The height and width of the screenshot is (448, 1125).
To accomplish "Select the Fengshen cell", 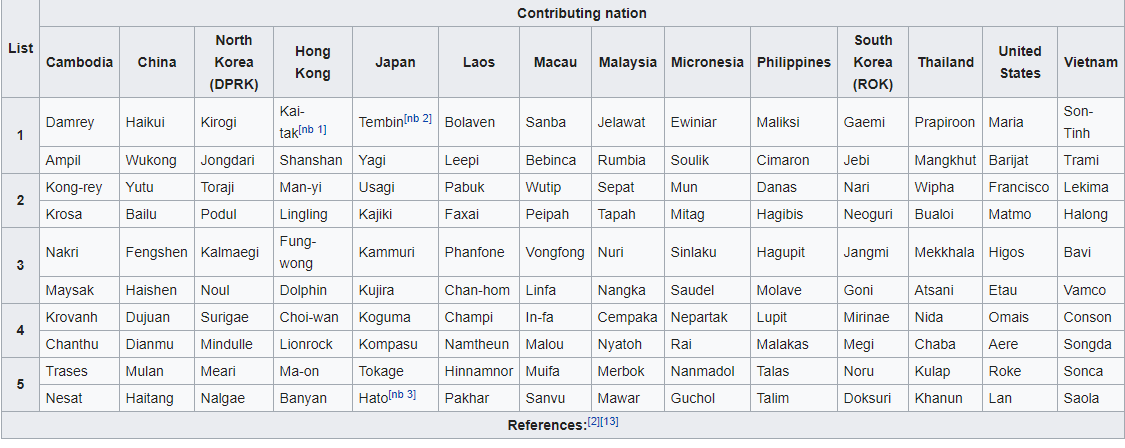I will point(157,252).
